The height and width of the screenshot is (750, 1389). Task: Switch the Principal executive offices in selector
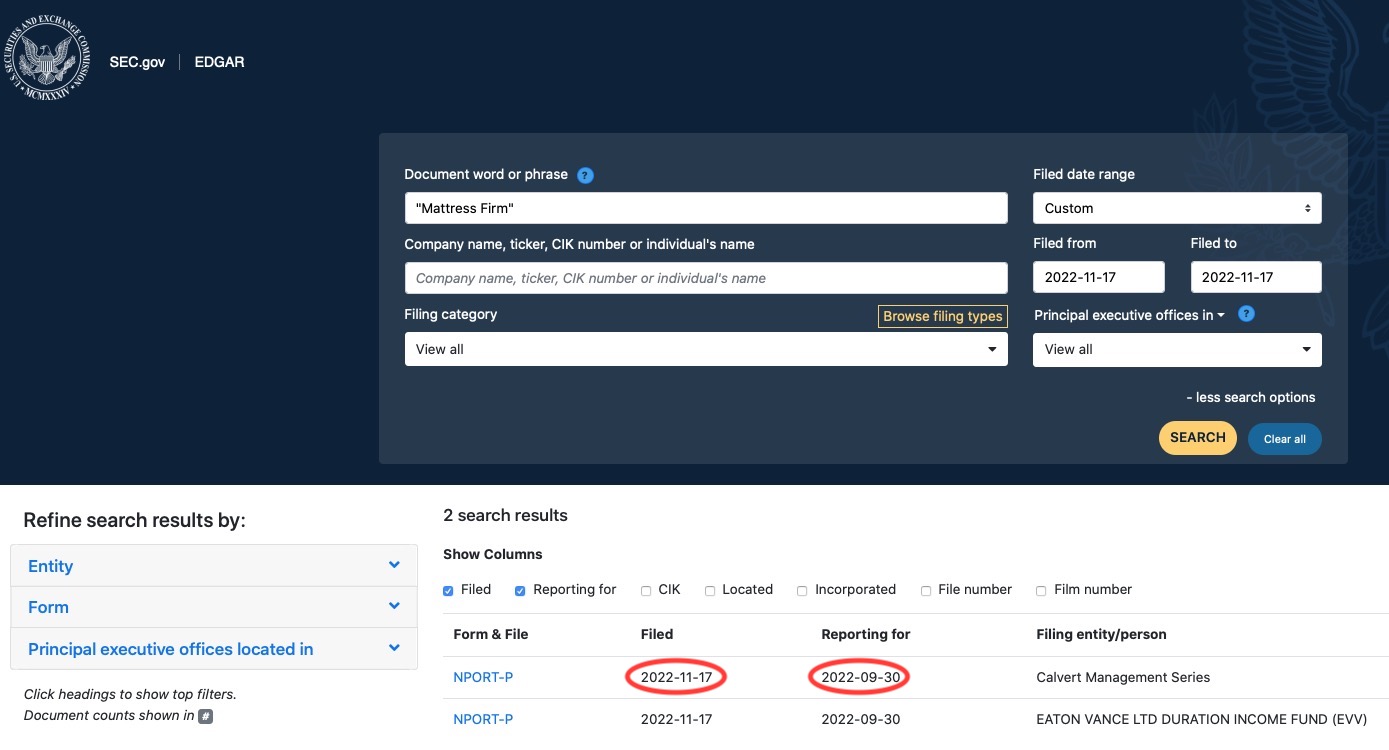point(1129,315)
